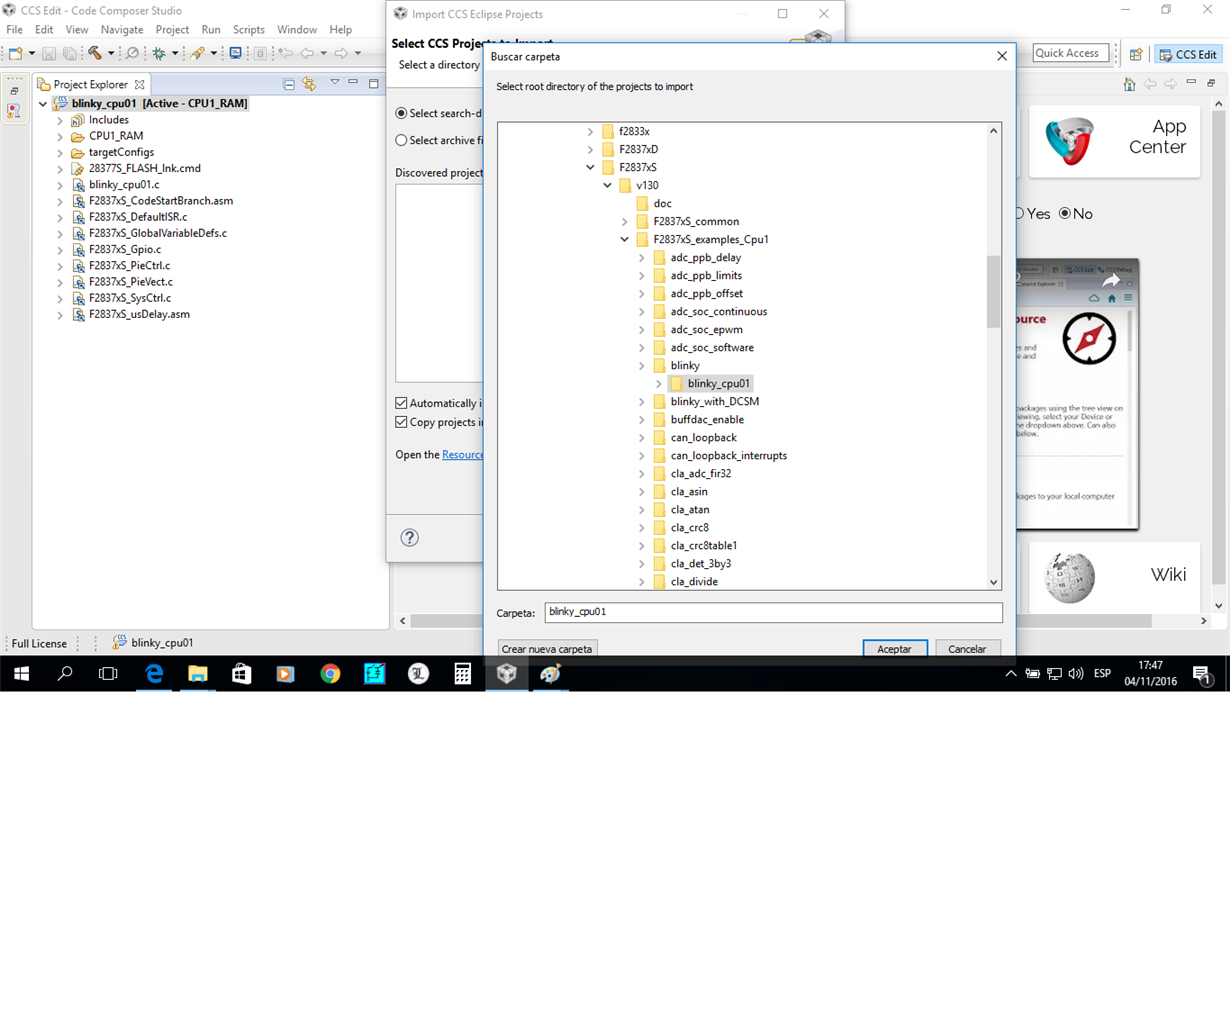Collapse F2837xS_examples_Cpu1 folder

point(624,239)
